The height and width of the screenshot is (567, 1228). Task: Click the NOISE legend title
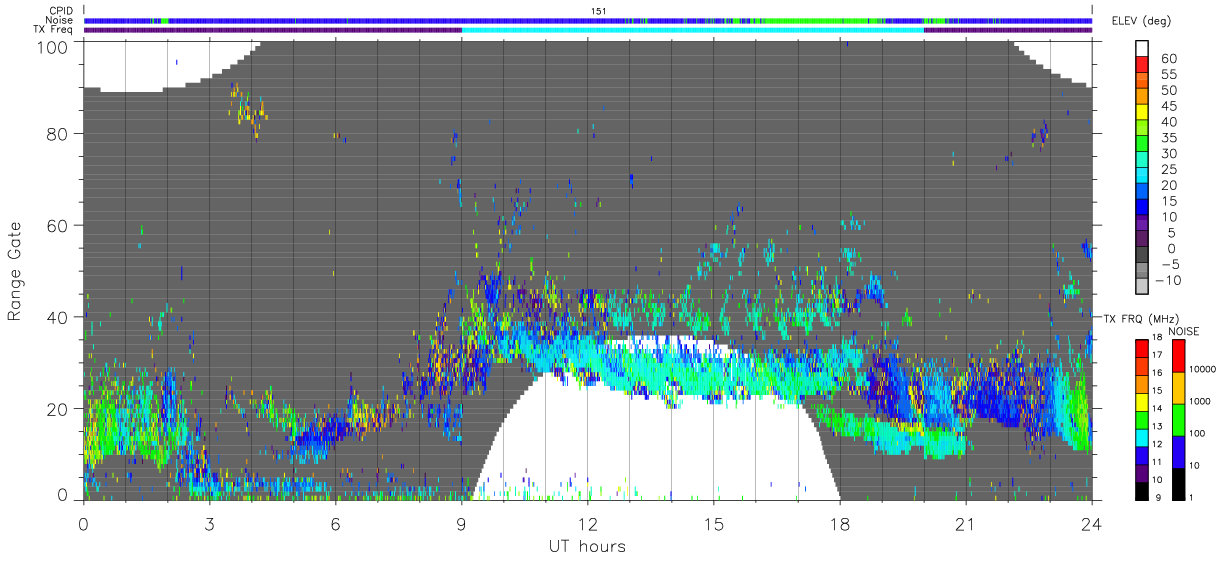(x=1186, y=331)
